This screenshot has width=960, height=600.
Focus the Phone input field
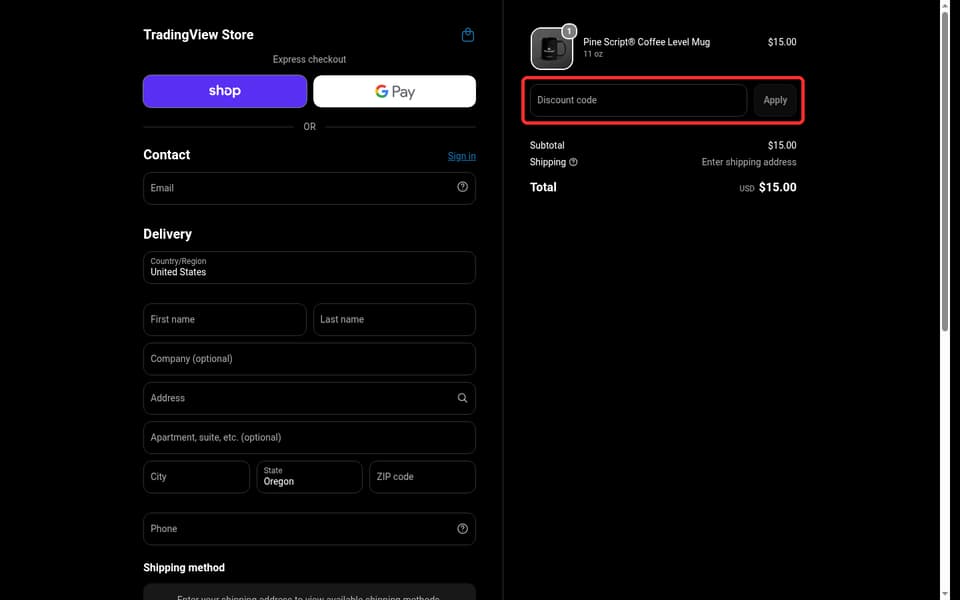tap(309, 528)
